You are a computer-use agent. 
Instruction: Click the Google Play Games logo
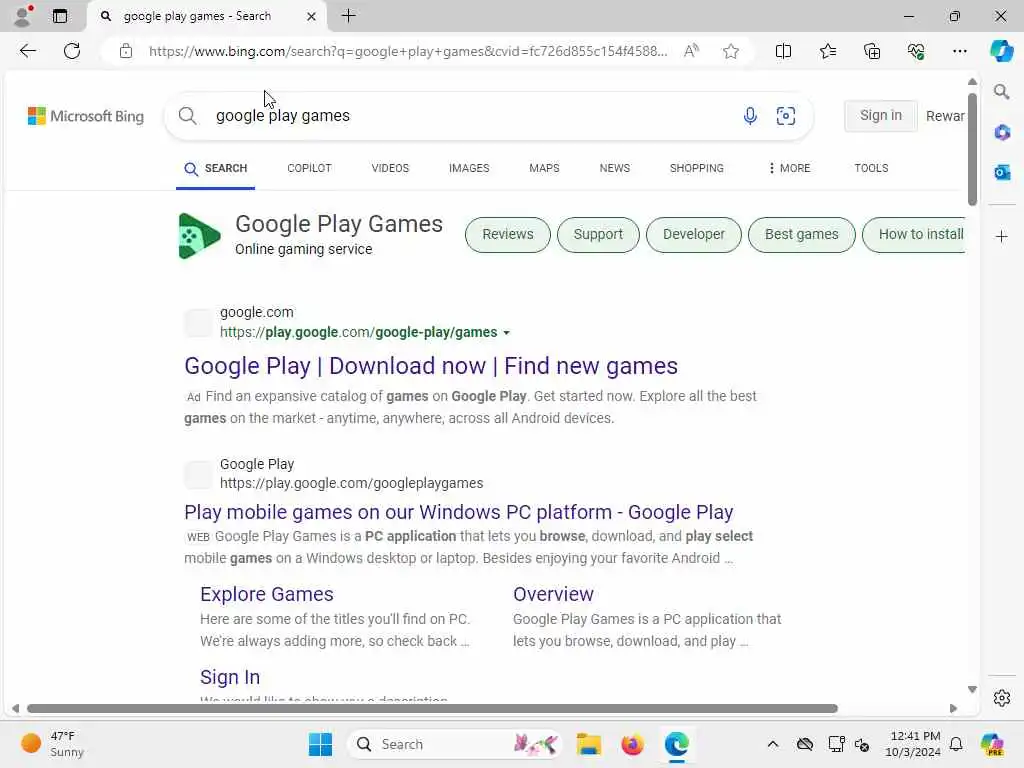coord(199,236)
